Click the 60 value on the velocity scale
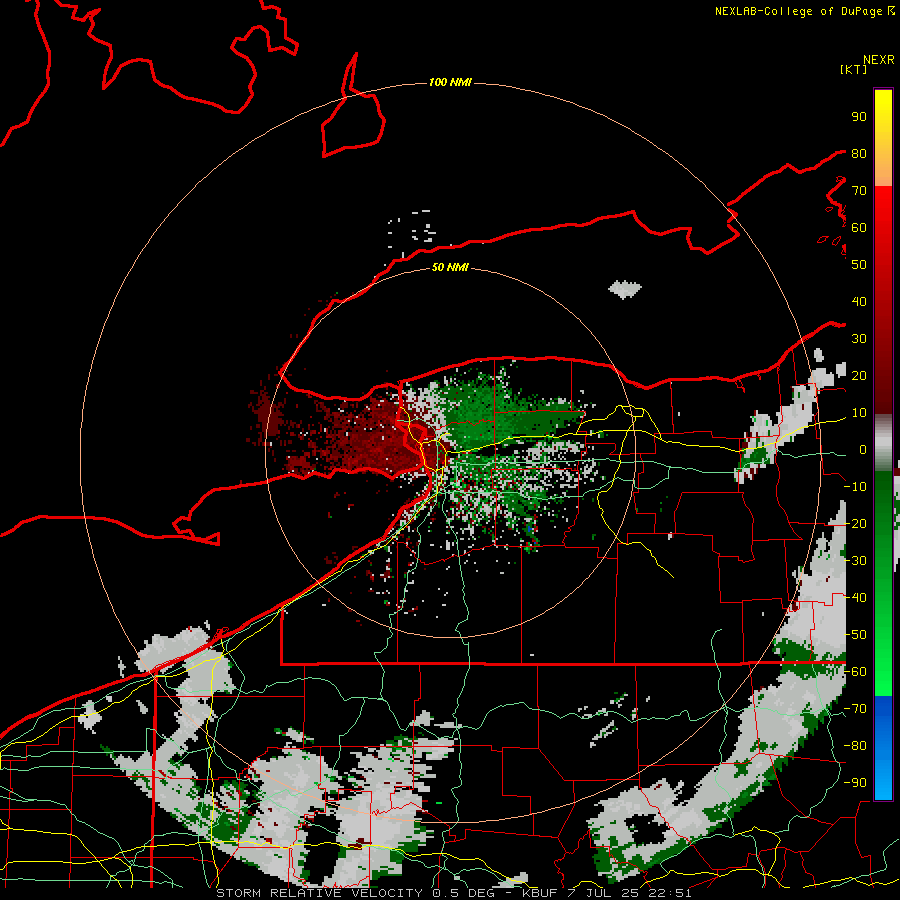Viewport: 900px width, 900px height. coord(859,227)
